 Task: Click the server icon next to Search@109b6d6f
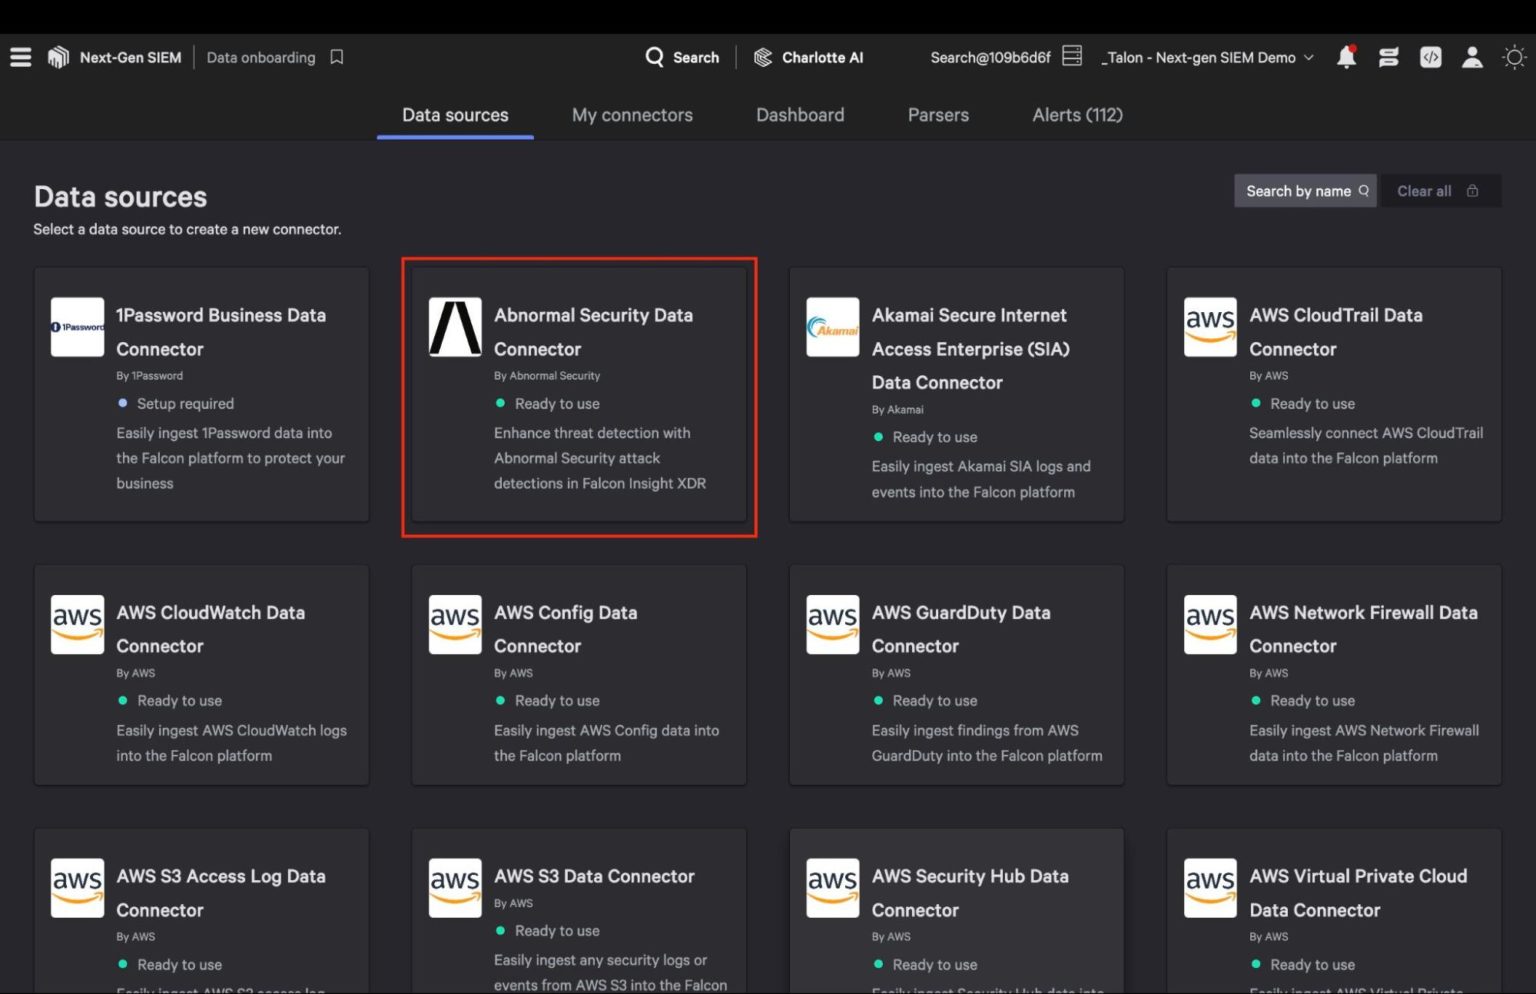tap(1071, 57)
